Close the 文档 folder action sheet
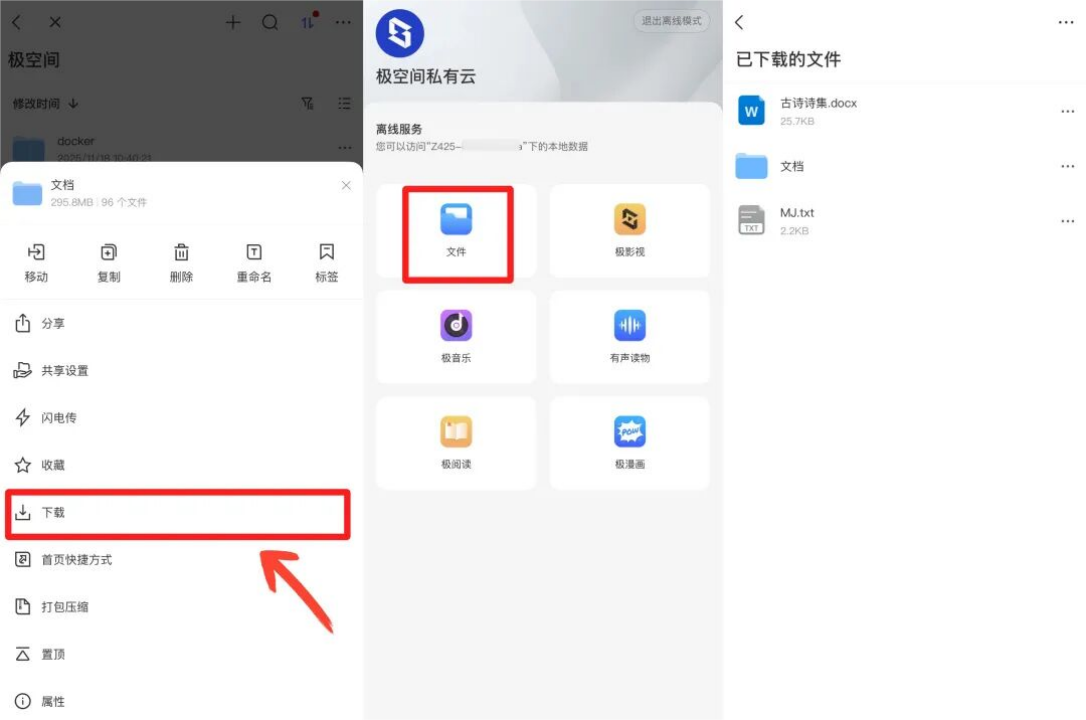1086x720 pixels. pyautogui.click(x=346, y=186)
